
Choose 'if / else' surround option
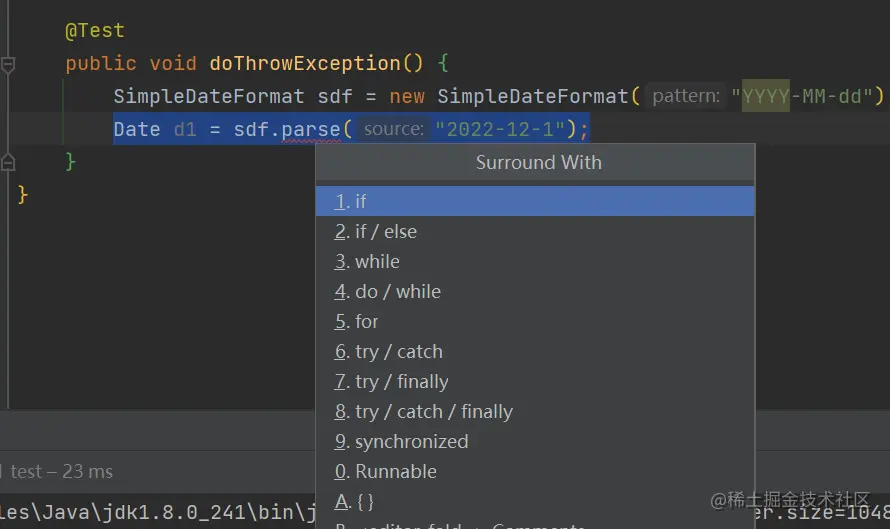[x=535, y=231]
